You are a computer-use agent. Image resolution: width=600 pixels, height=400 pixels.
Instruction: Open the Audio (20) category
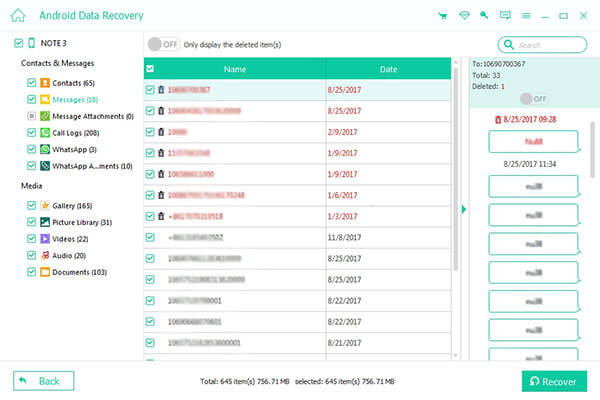coord(69,255)
